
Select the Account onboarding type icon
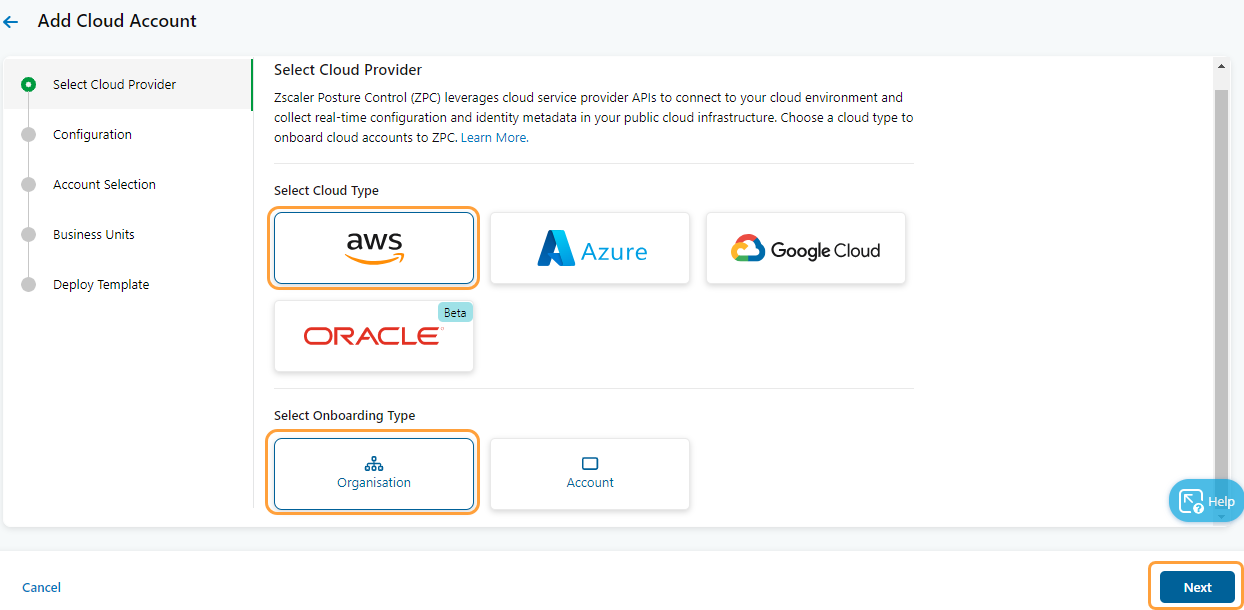[x=589, y=462]
